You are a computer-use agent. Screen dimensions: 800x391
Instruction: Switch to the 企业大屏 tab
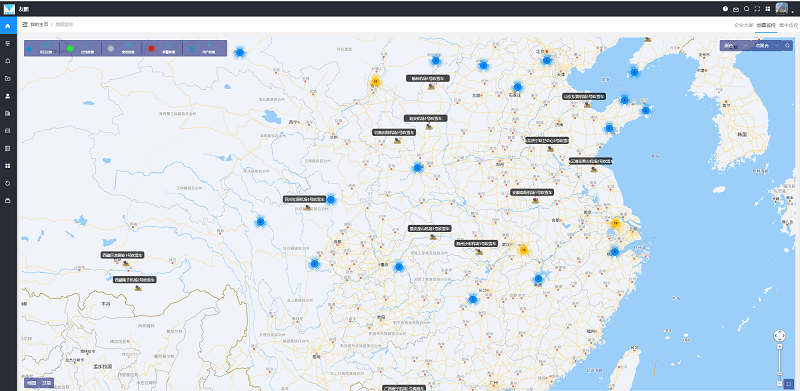[743, 25]
